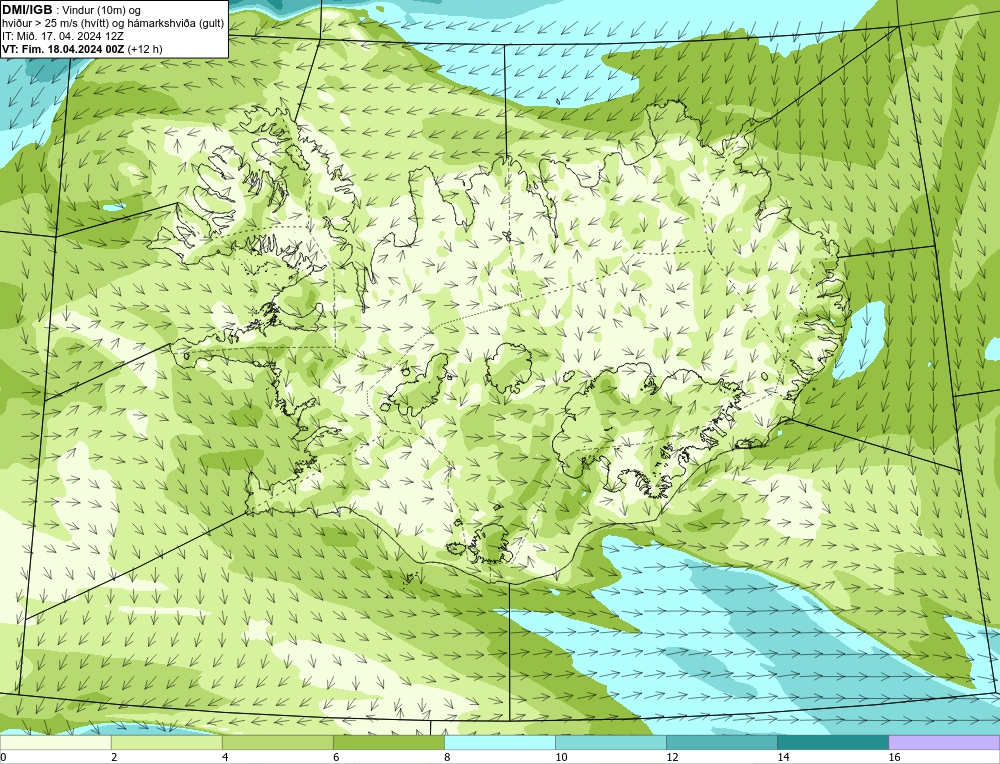Click the purple legend swatch above 16 m/s

[944, 742]
